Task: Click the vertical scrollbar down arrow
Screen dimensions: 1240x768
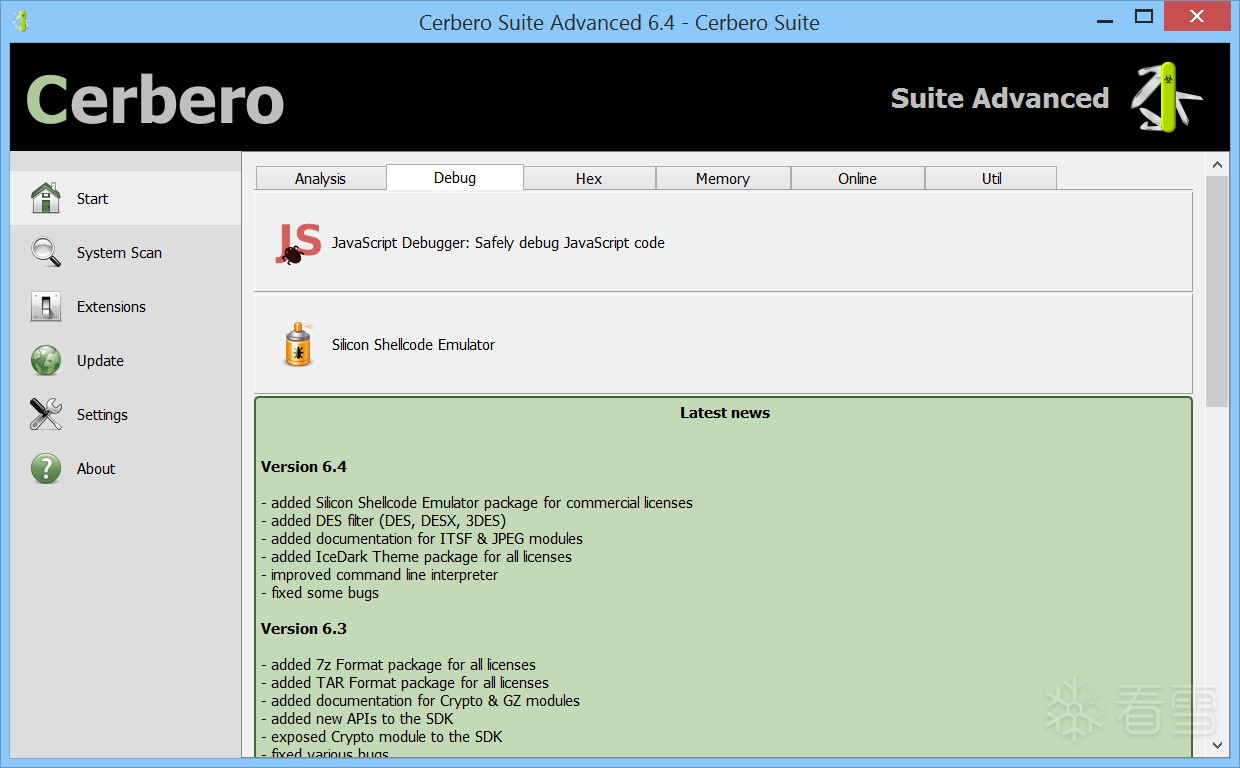Action: [1217, 745]
